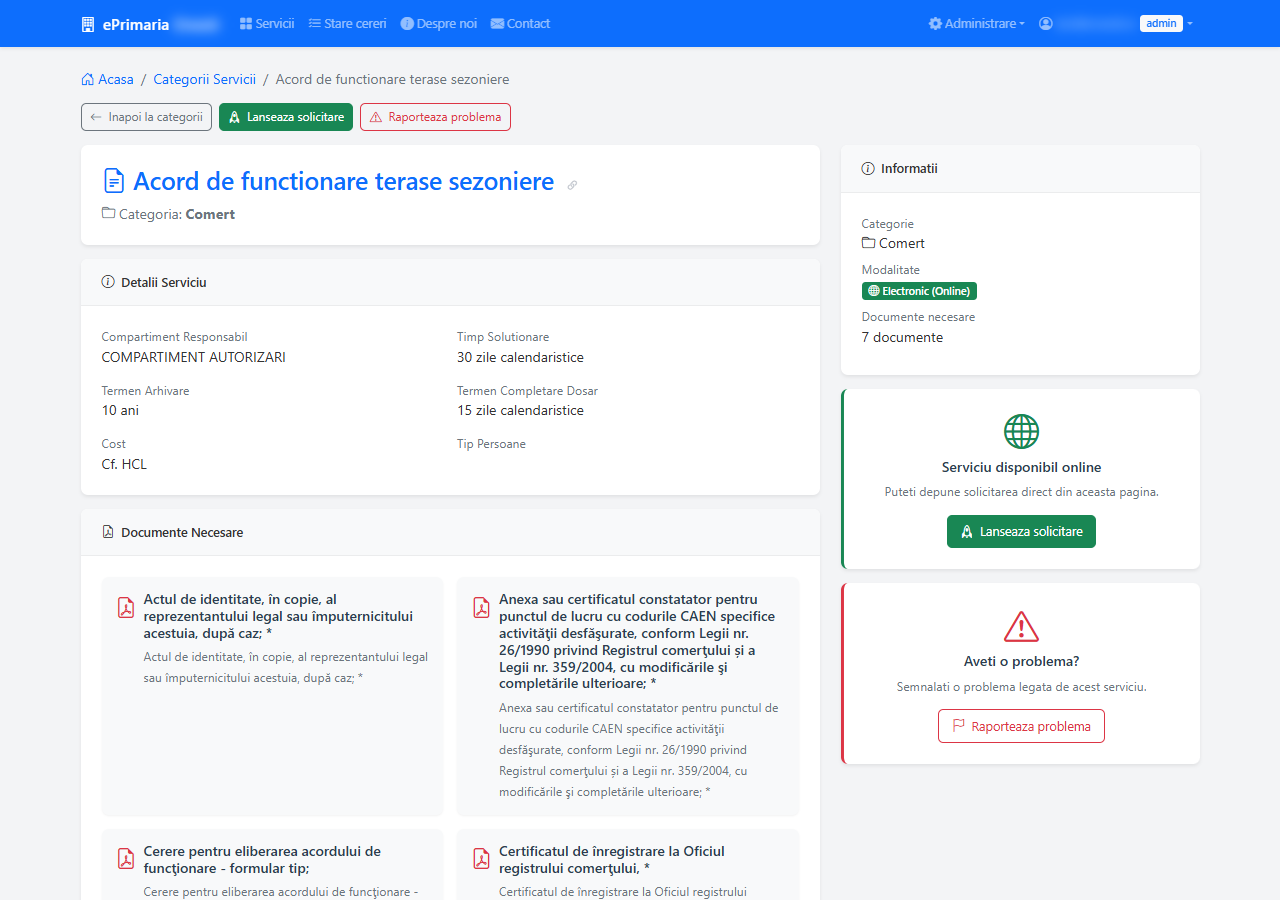Click the Cerere pentru eliberarea acordului document title
This screenshot has width=1280, height=900.
click(x=263, y=860)
